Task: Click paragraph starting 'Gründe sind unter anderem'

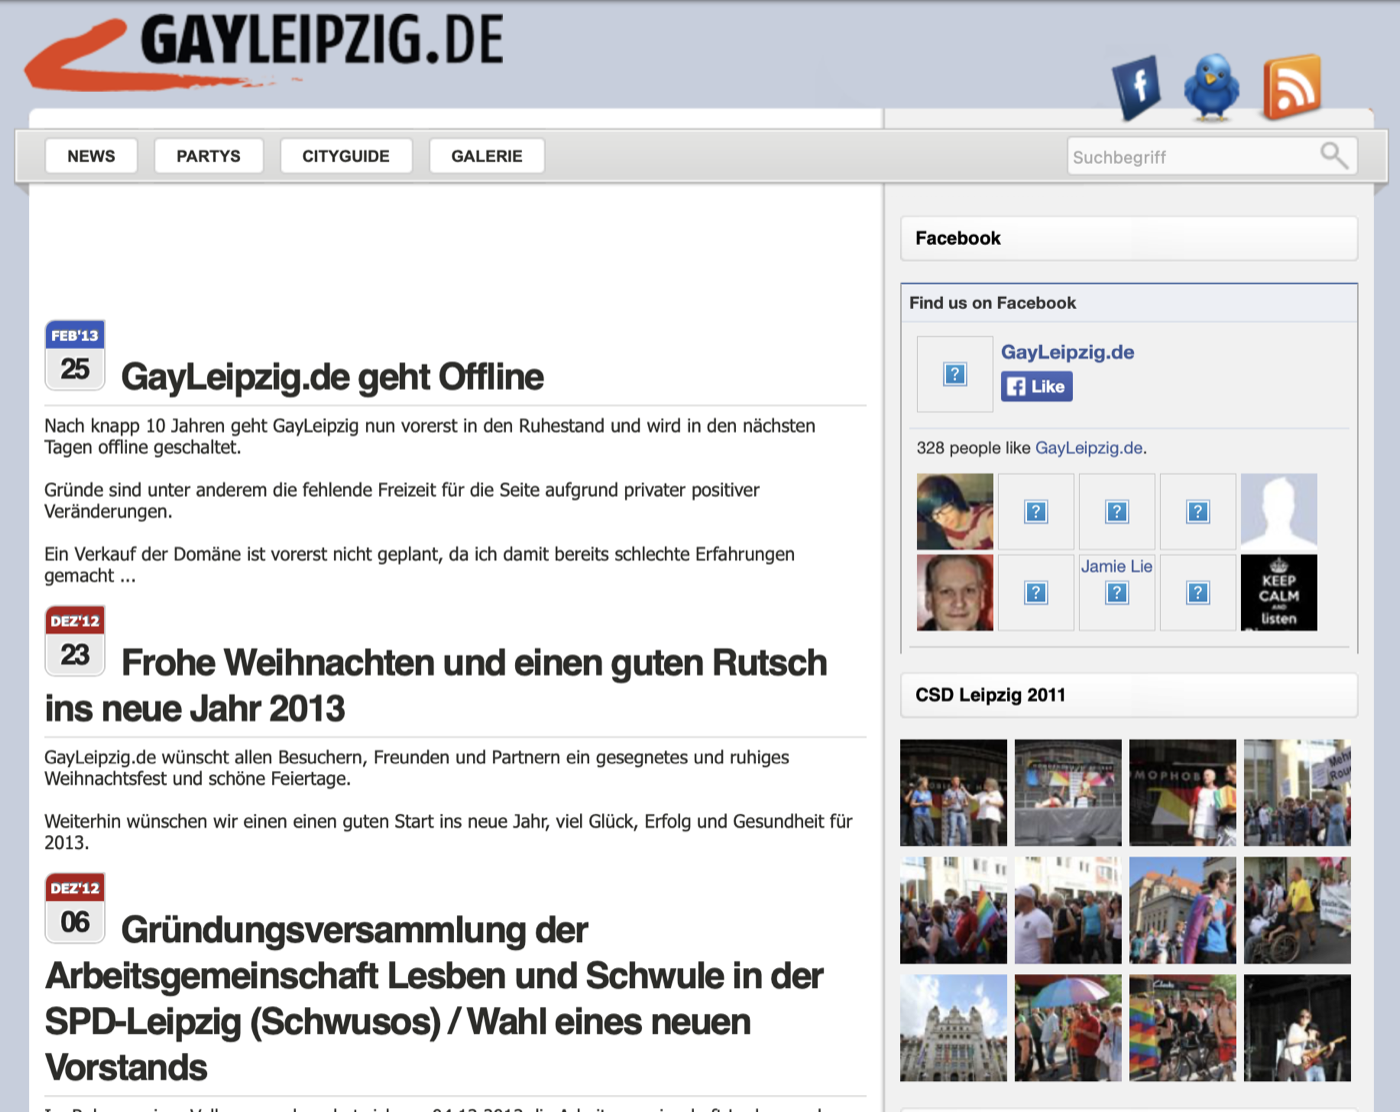Action: (x=402, y=501)
